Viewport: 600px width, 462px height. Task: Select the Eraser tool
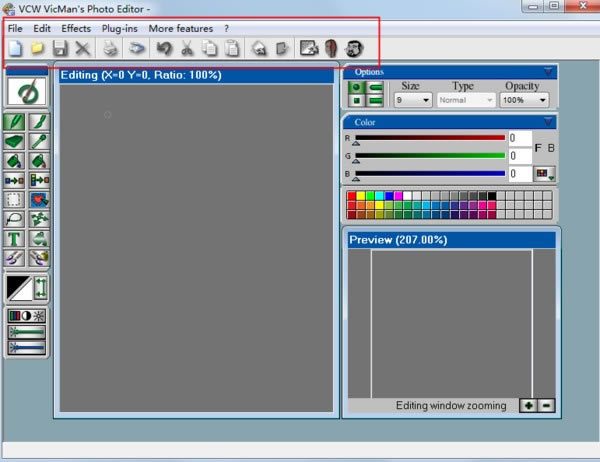(x=14, y=141)
